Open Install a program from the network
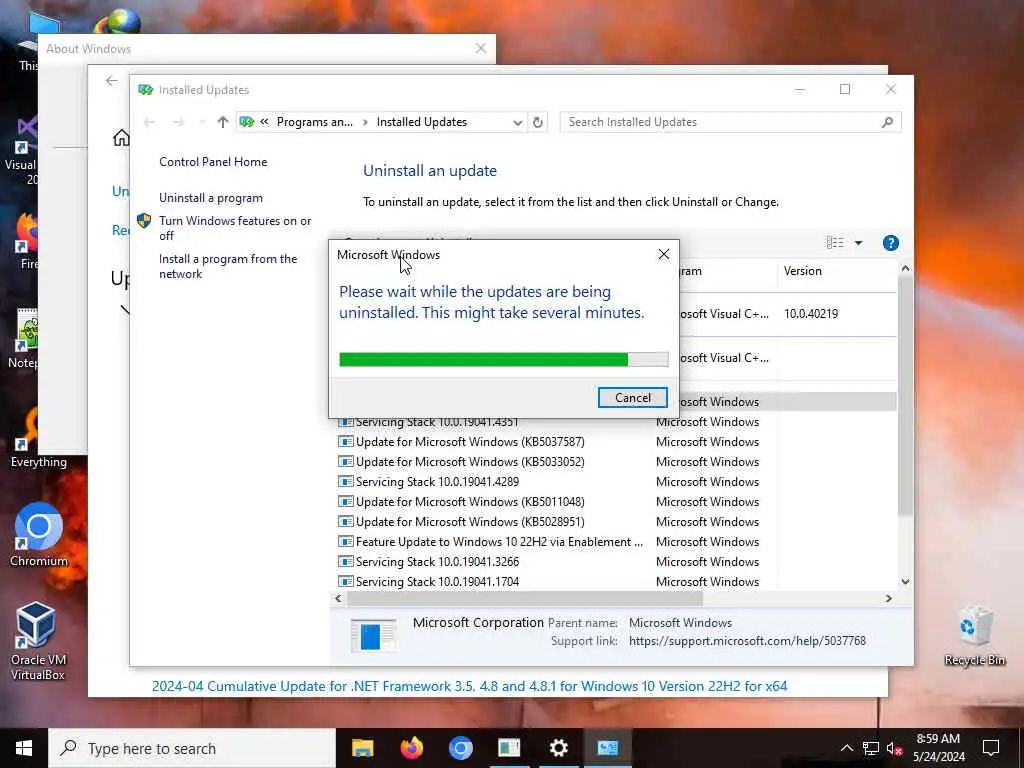Viewport: 1024px width, 768px height. [228, 266]
